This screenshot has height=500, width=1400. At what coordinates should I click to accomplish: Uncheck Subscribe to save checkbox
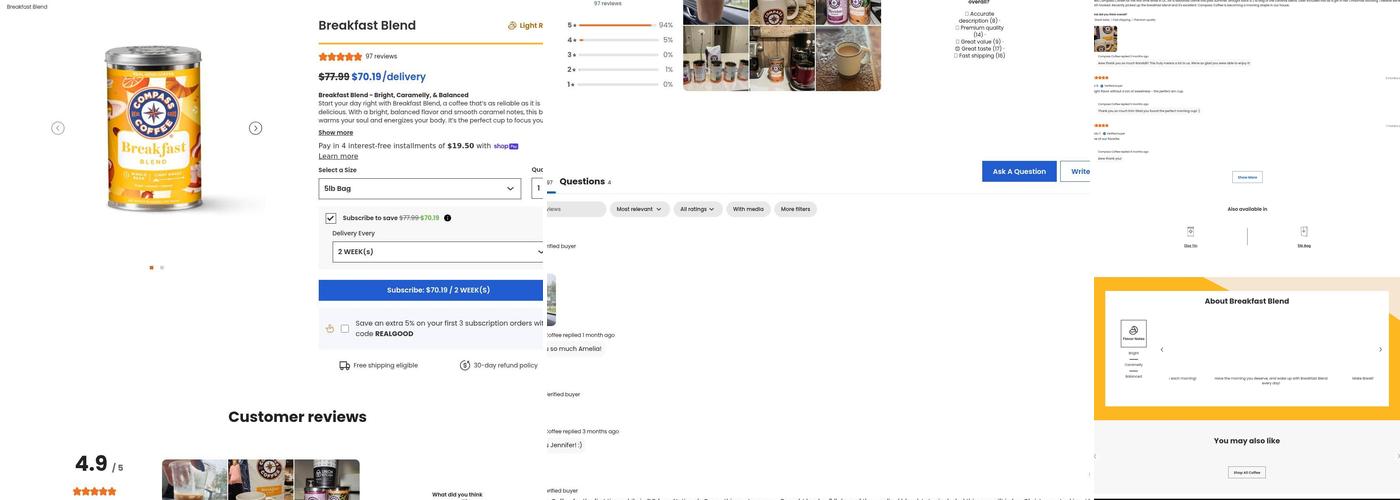click(330, 218)
